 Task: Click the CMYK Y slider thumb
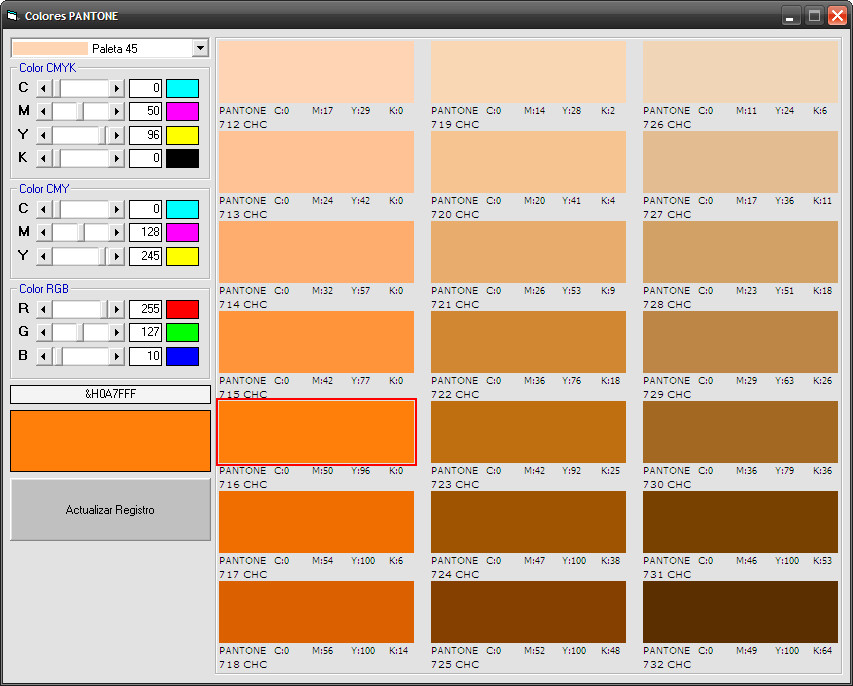(x=103, y=135)
